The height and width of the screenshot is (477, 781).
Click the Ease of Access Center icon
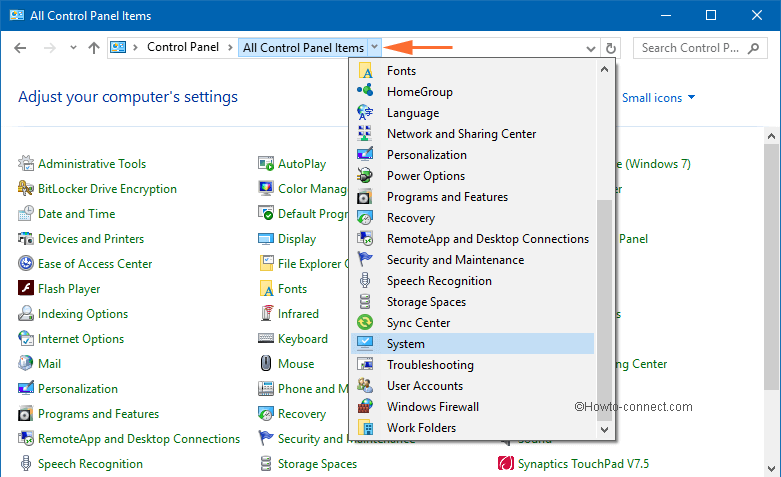(x=26, y=264)
